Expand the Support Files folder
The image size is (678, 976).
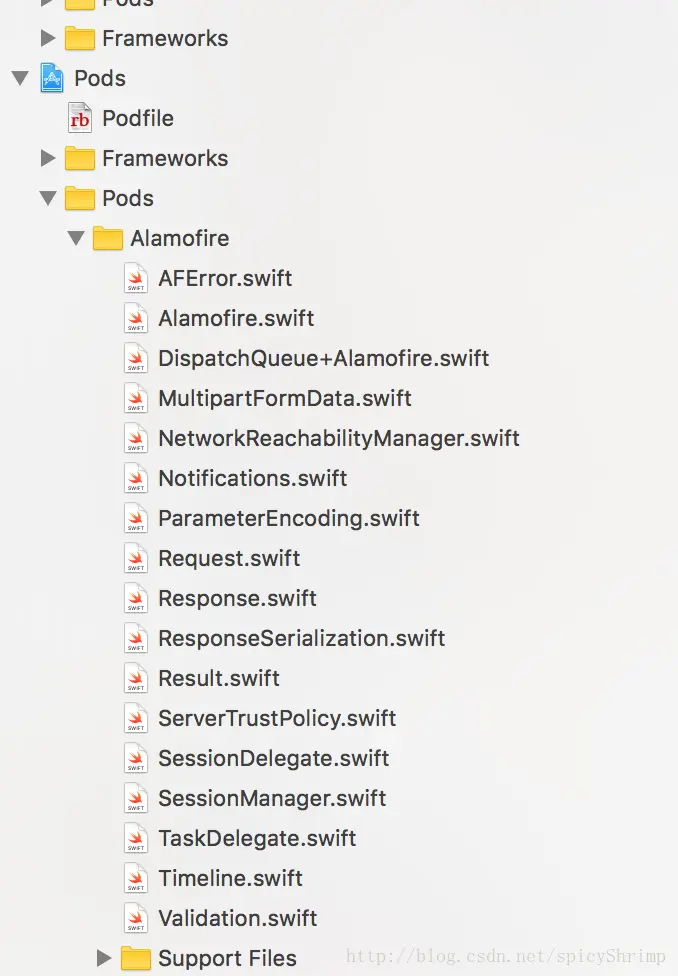pyautogui.click(x=104, y=958)
